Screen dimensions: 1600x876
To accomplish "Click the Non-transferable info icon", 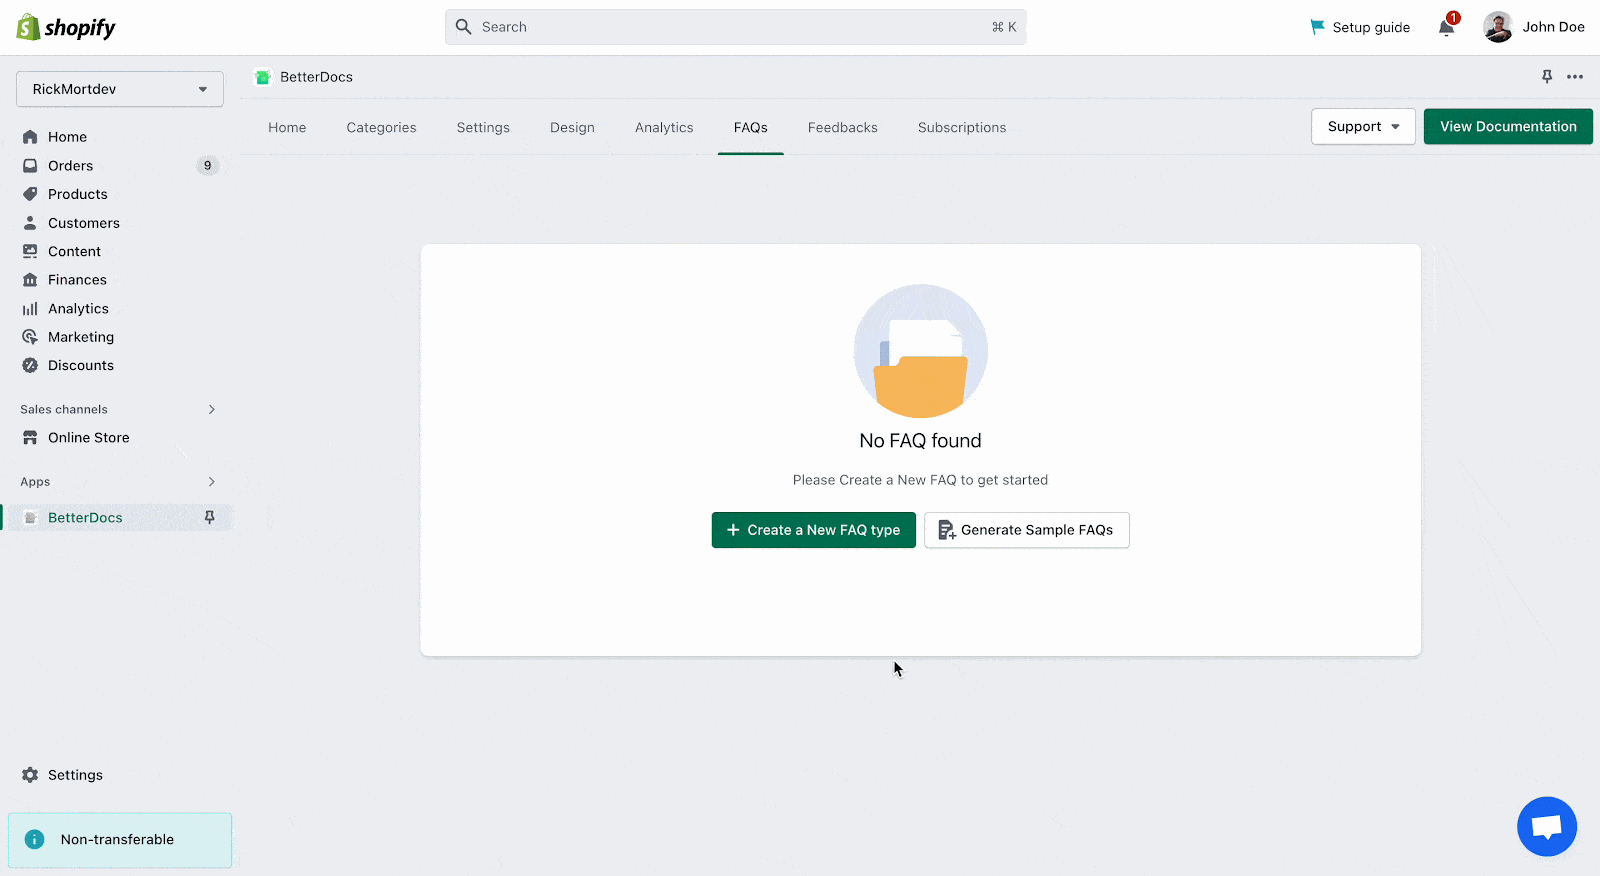I will pyautogui.click(x=34, y=839).
